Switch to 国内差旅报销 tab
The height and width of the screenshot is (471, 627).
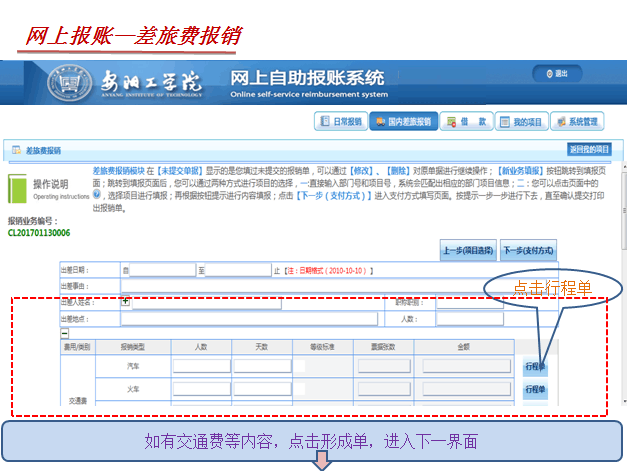403,122
